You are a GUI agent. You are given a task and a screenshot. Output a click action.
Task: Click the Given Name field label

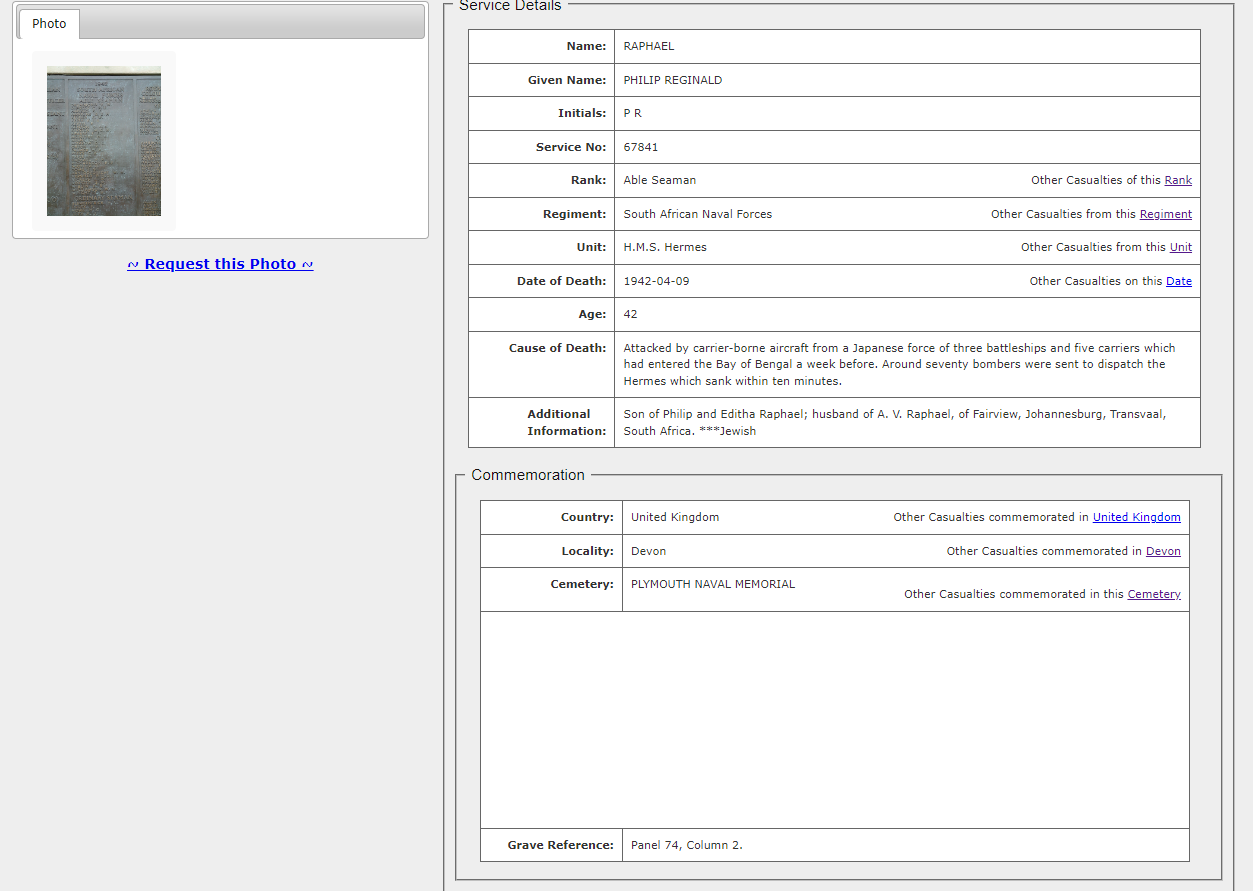coord(567,80)
